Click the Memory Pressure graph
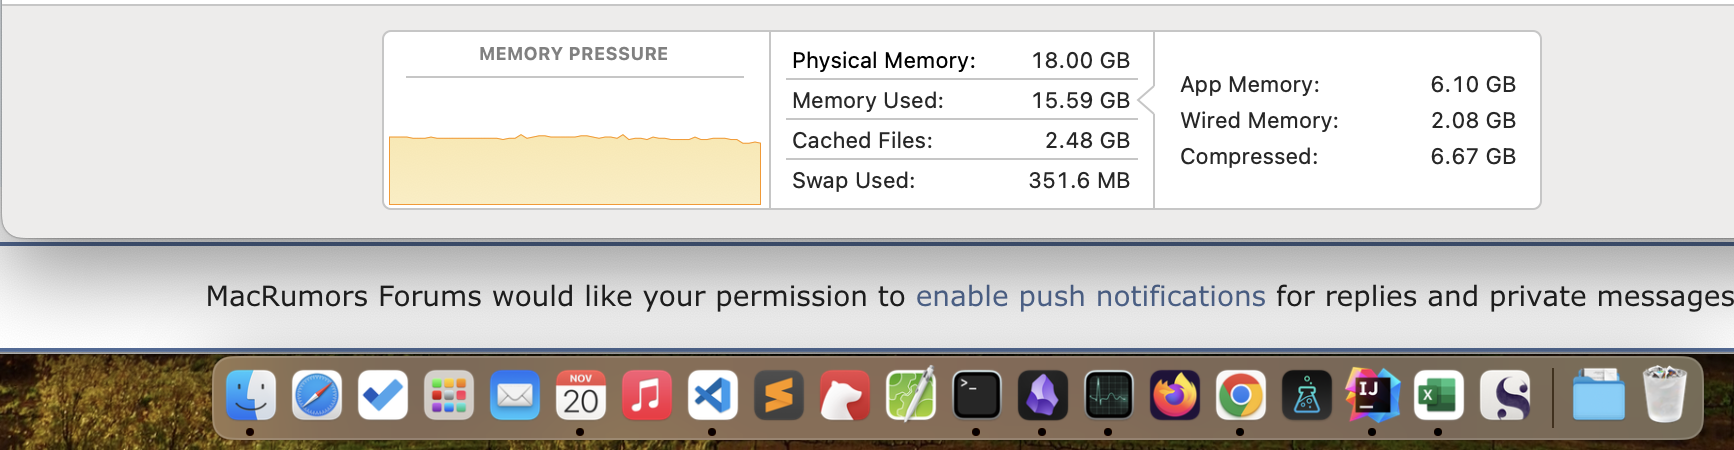1734x450 pixels. click(x=575, y=168)
